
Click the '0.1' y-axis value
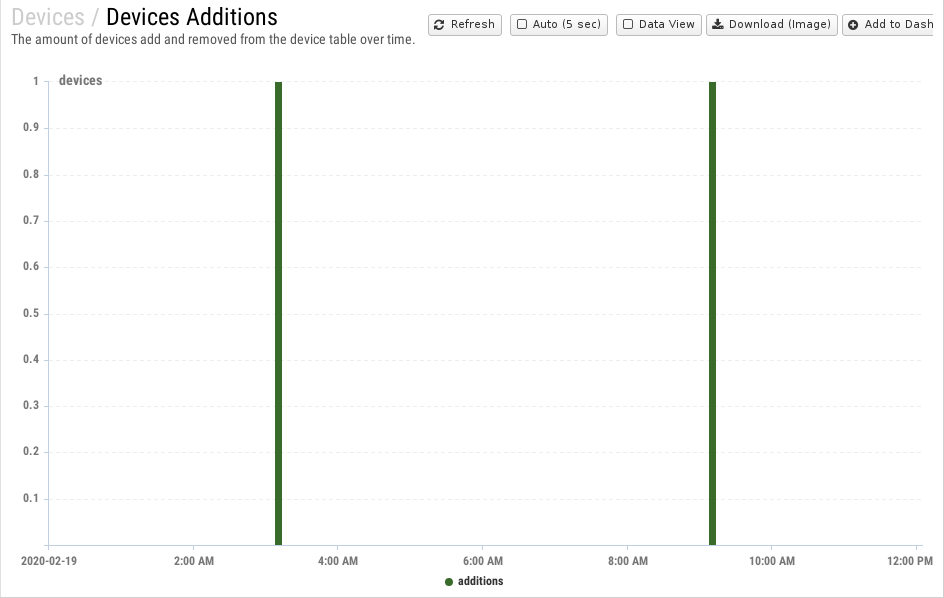pos(31,498)
